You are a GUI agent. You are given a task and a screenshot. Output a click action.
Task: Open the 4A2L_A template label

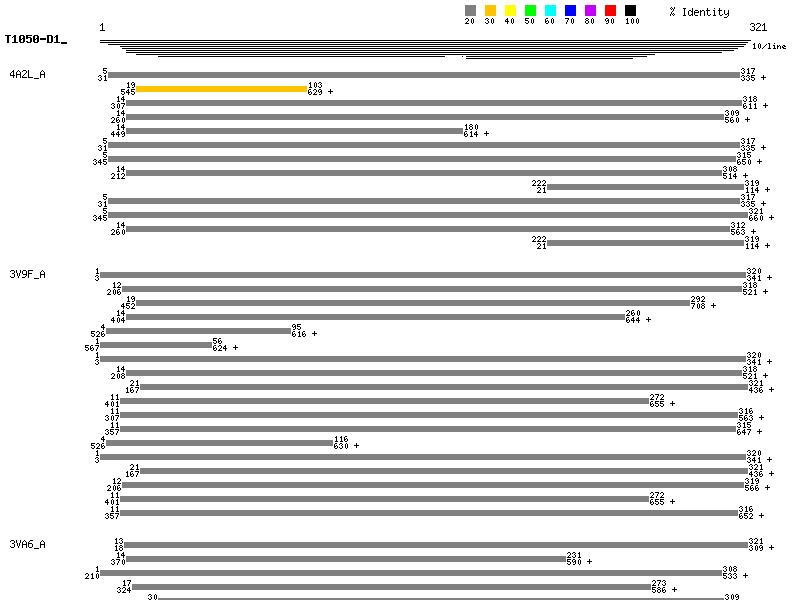[27, 75]
